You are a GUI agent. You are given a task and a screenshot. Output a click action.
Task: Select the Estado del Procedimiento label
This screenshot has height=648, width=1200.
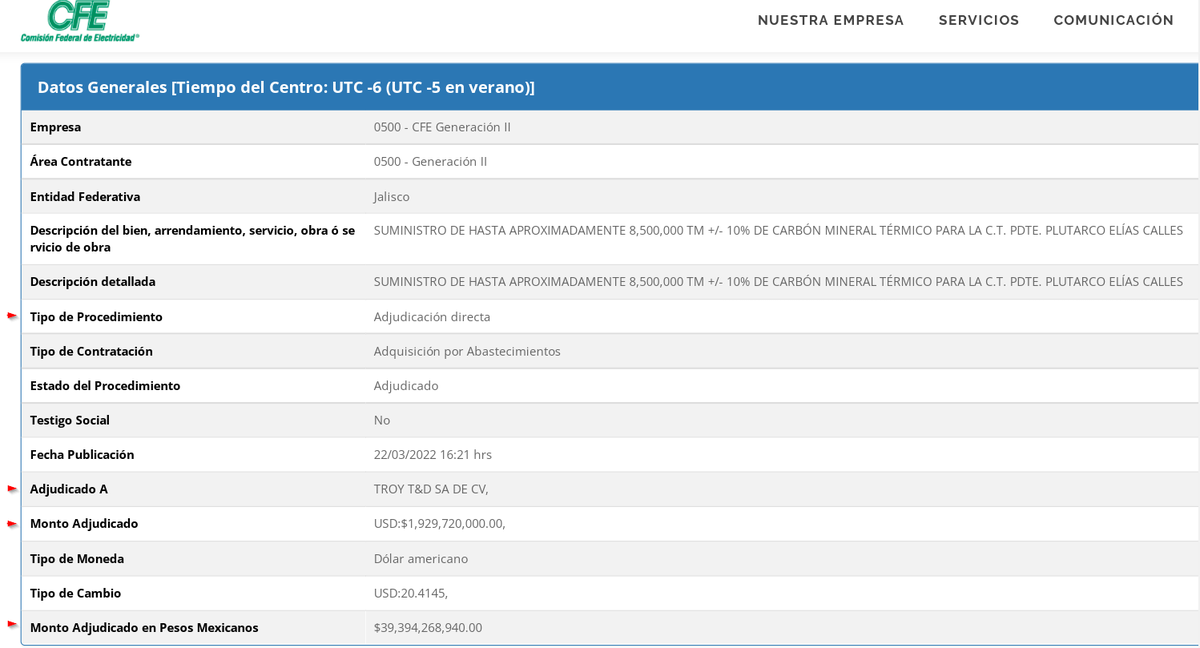click(105, 385)
